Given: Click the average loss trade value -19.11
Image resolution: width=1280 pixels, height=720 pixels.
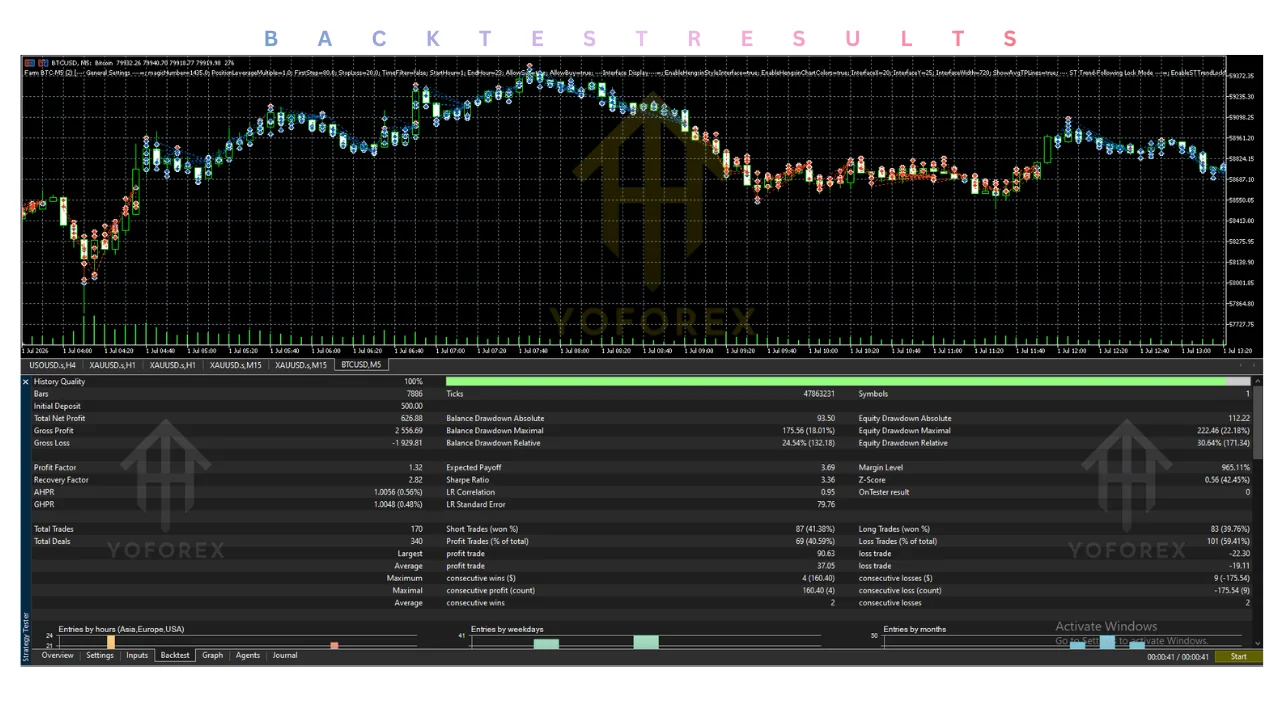Looking at the screenshot, I should (x=1241, y=566).
